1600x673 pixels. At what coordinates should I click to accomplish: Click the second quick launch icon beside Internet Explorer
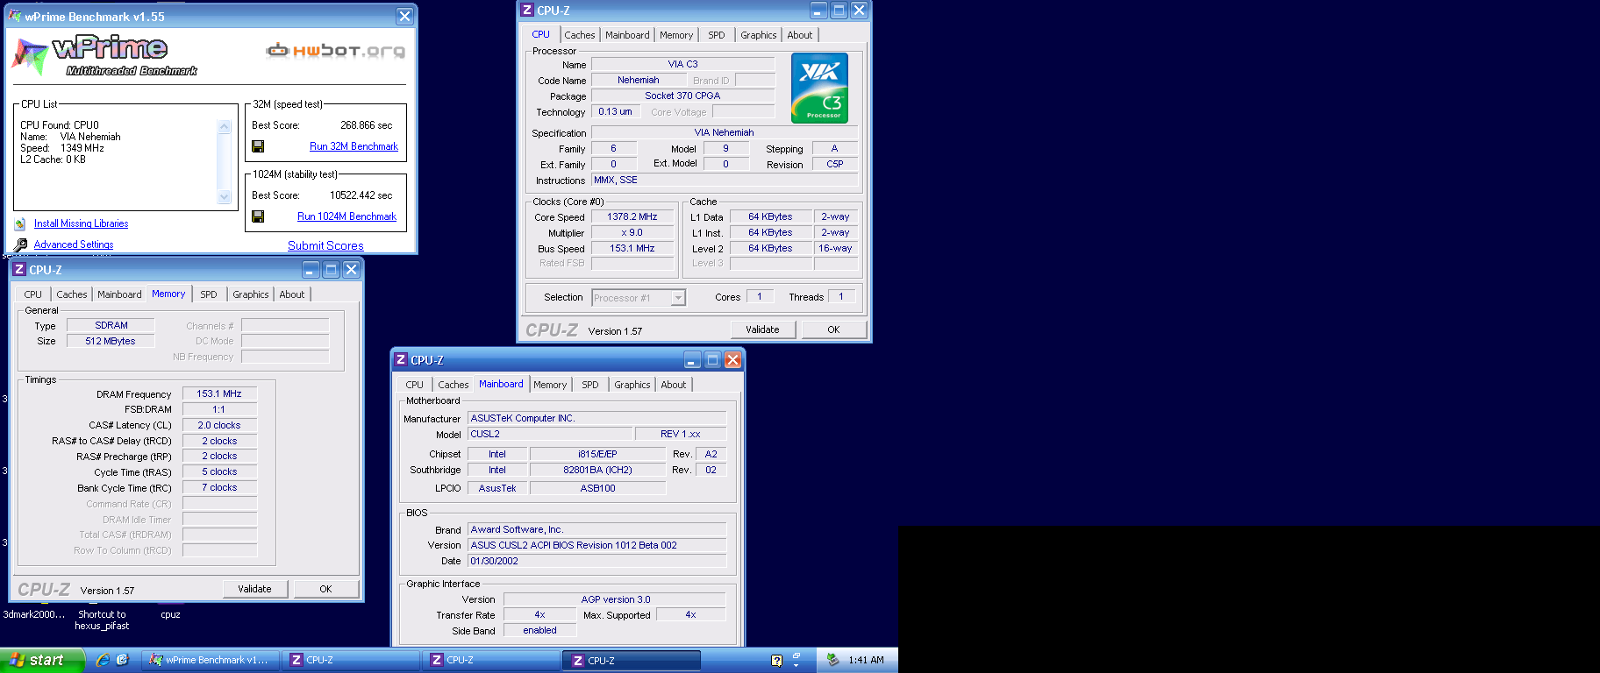(x=122, y=660)
